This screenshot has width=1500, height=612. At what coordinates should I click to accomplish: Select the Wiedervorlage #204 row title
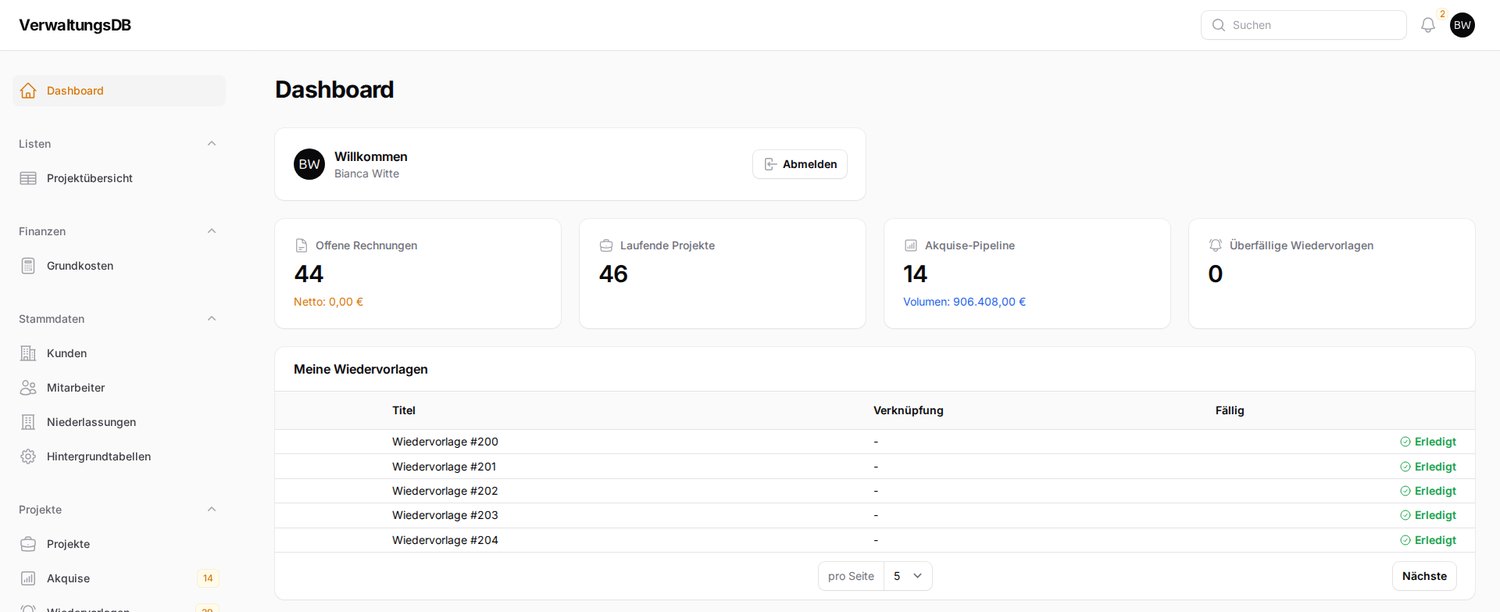coord(445,540)
